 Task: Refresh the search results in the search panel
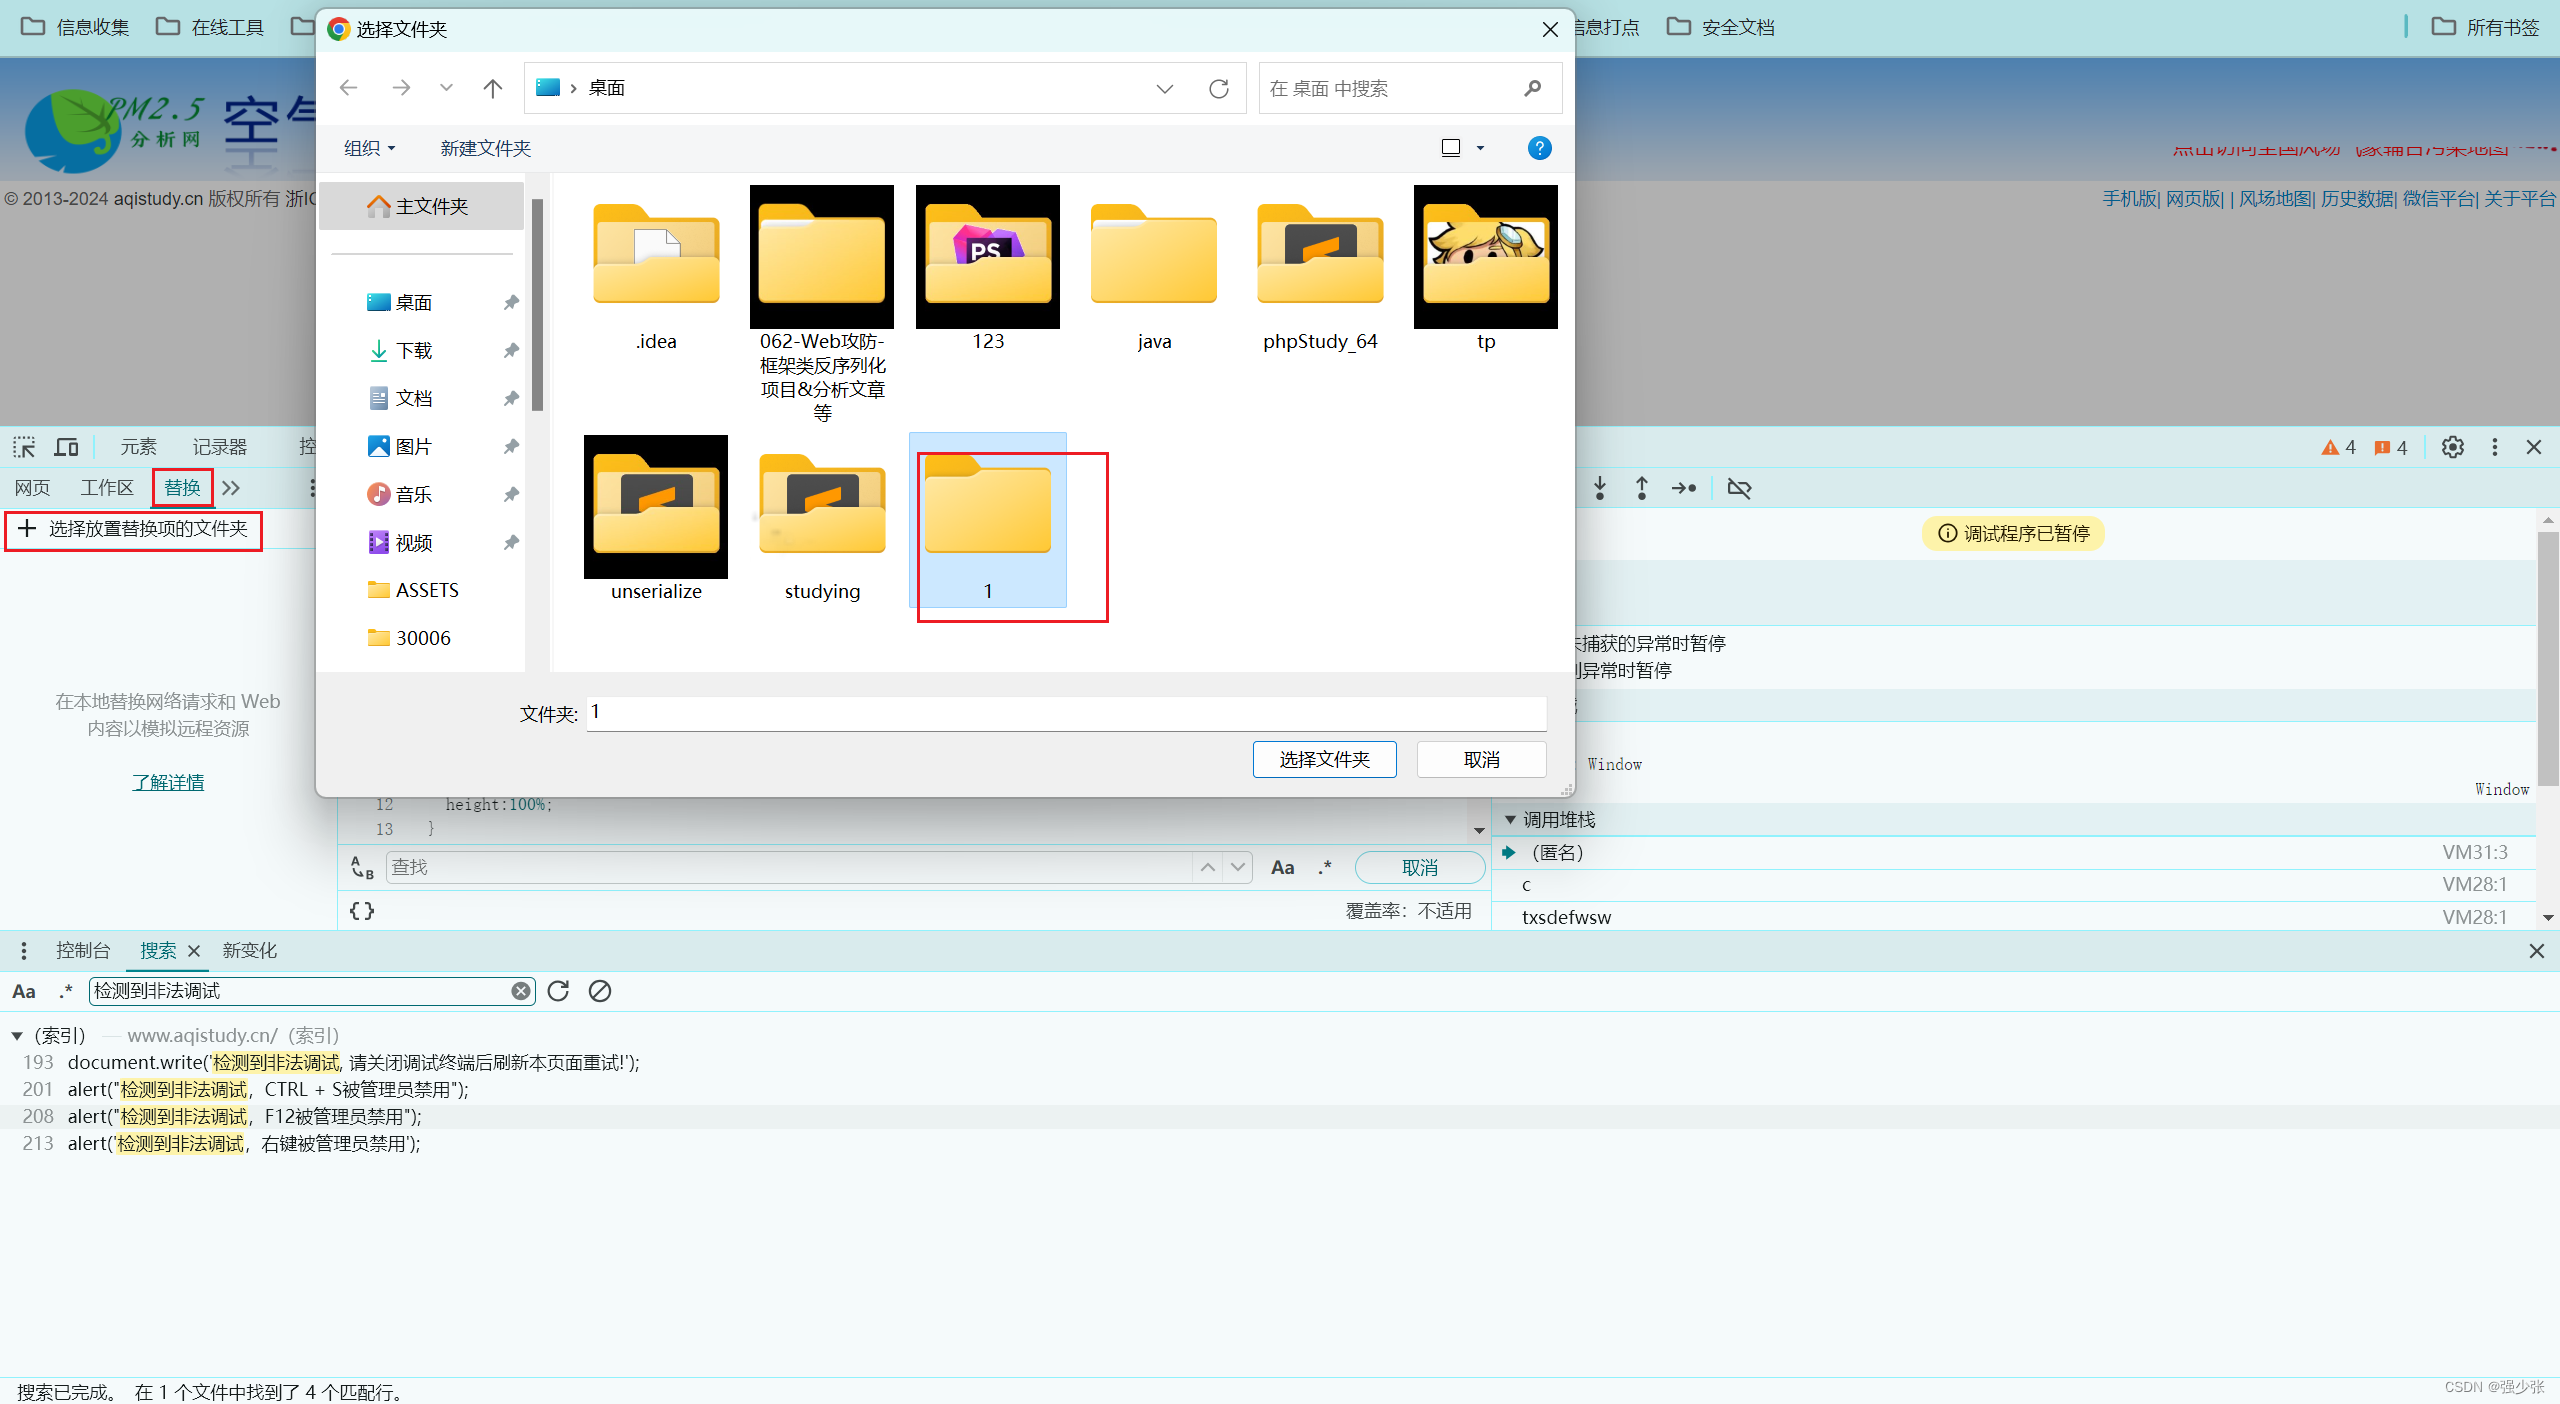(558, 991)
